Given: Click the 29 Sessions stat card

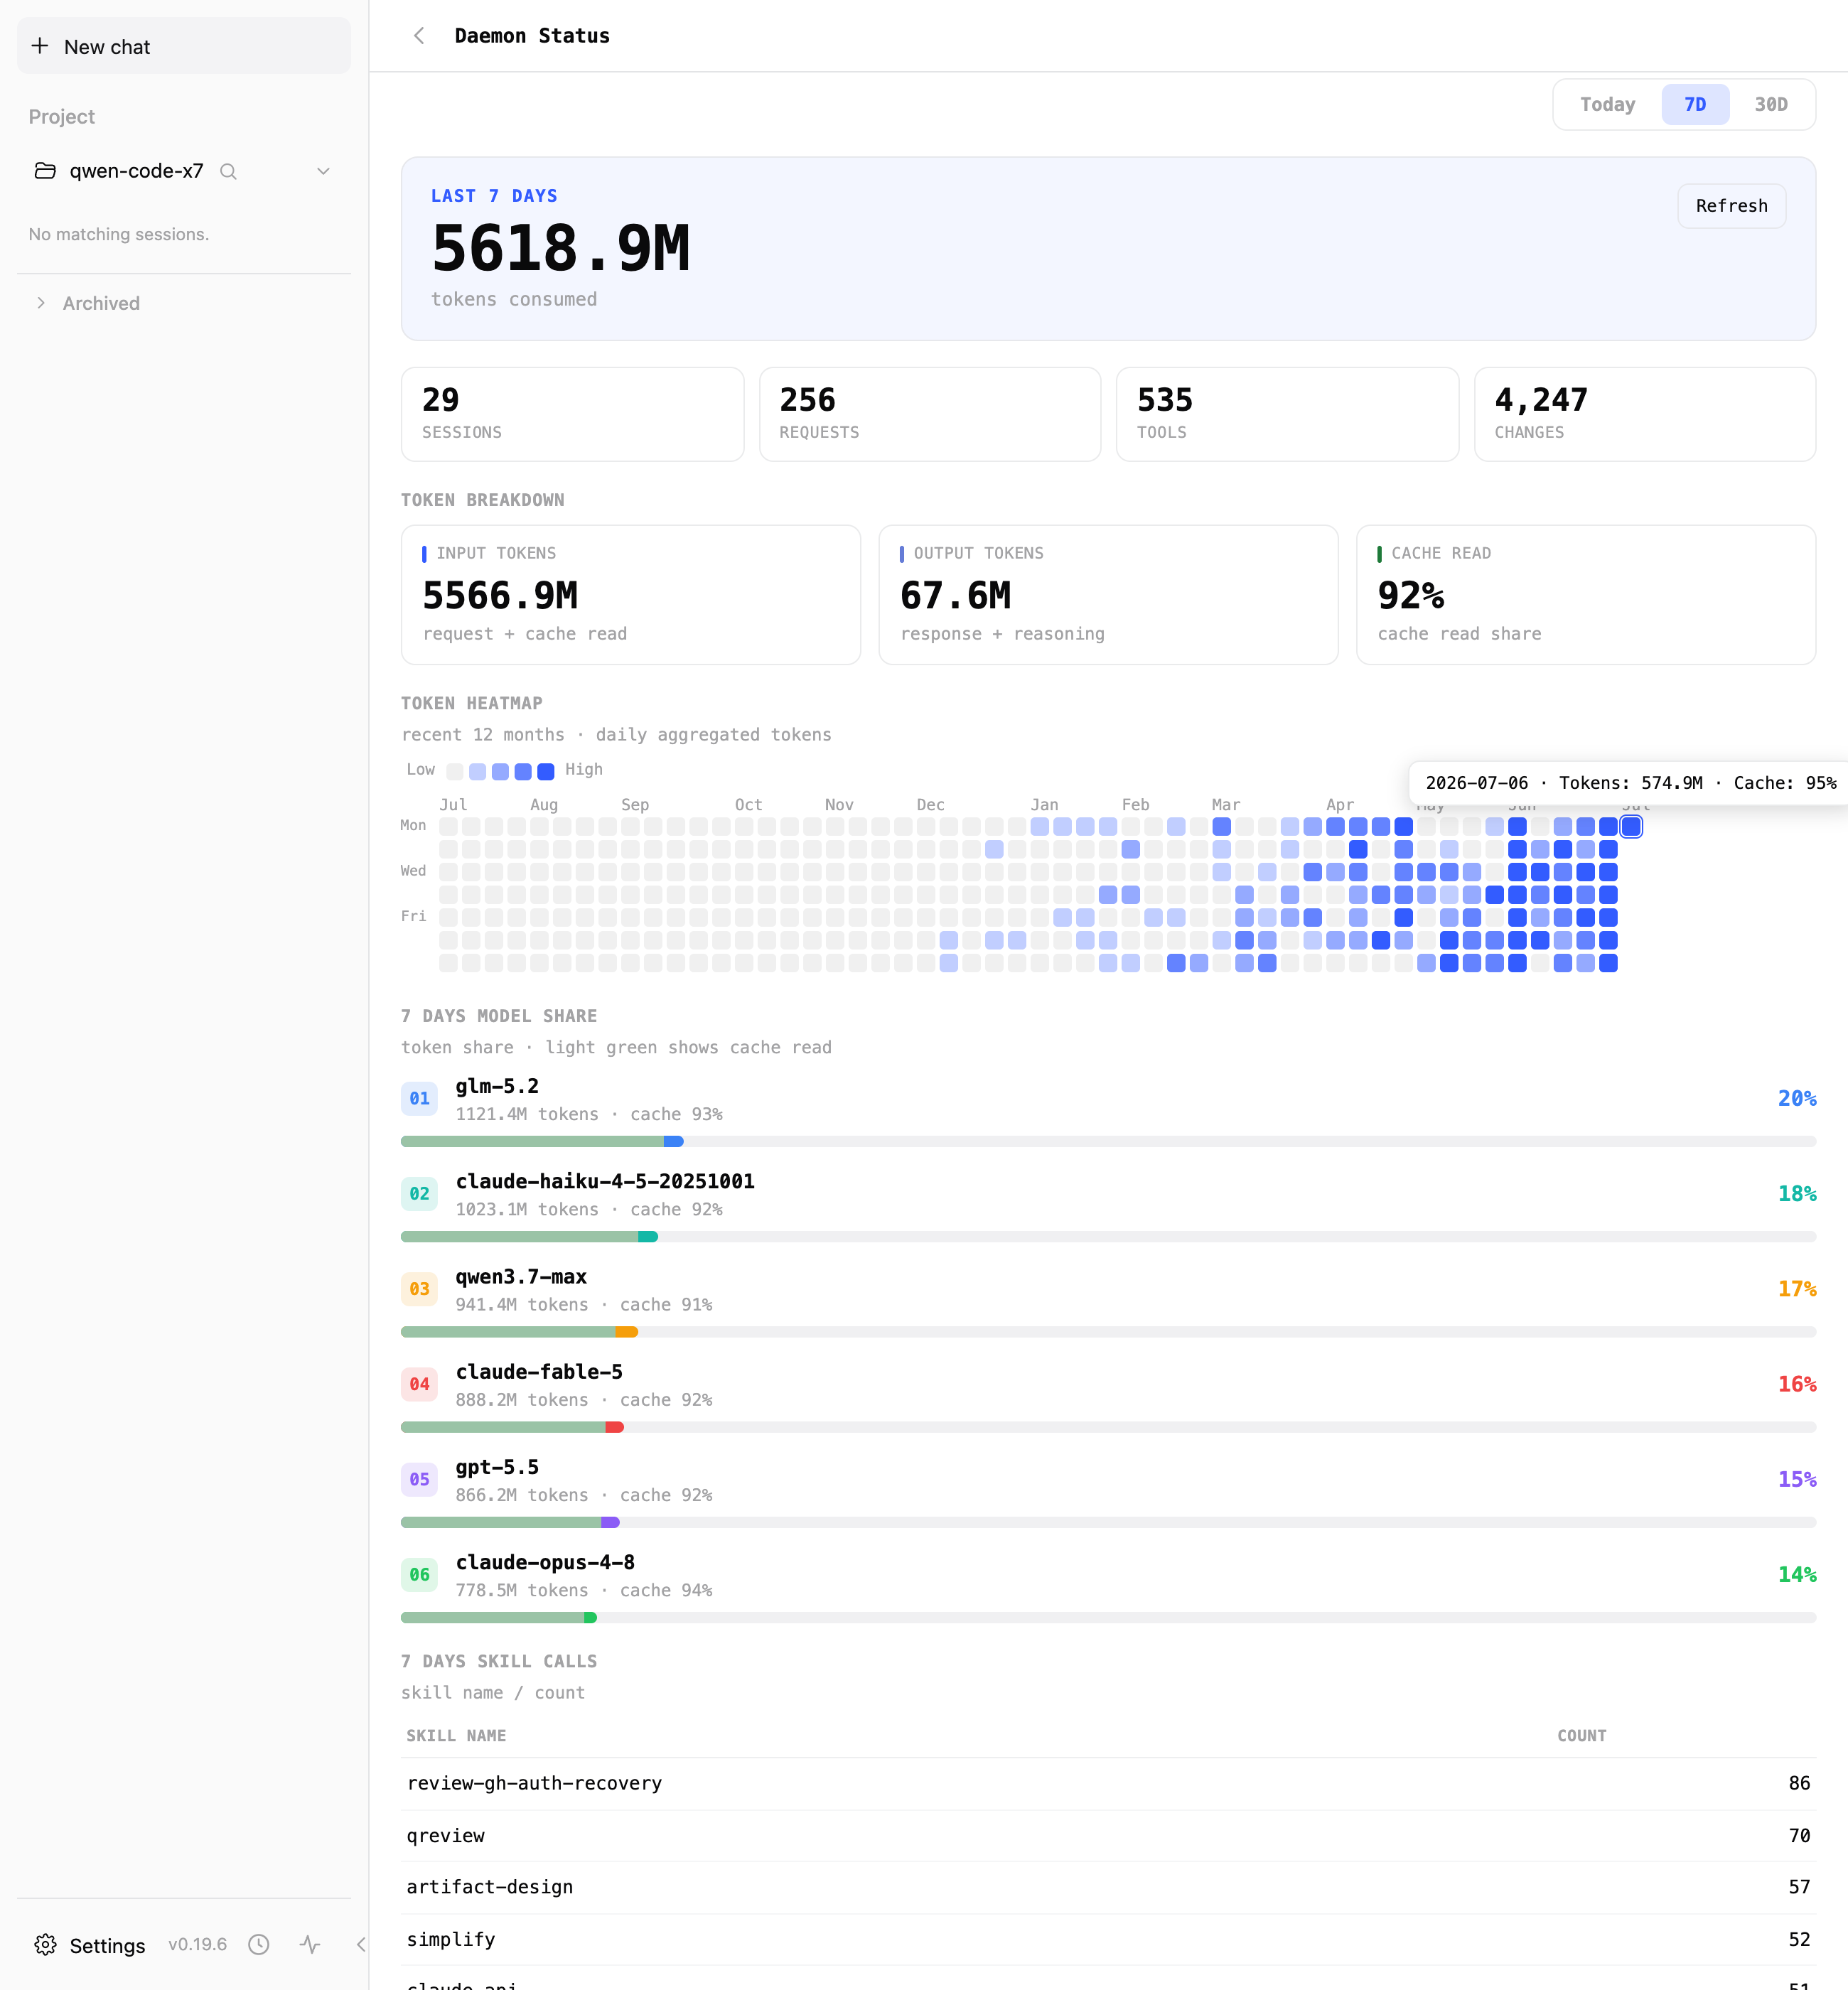Looking at the screenshot, I should pyautogui.click(x=572, y=414).
